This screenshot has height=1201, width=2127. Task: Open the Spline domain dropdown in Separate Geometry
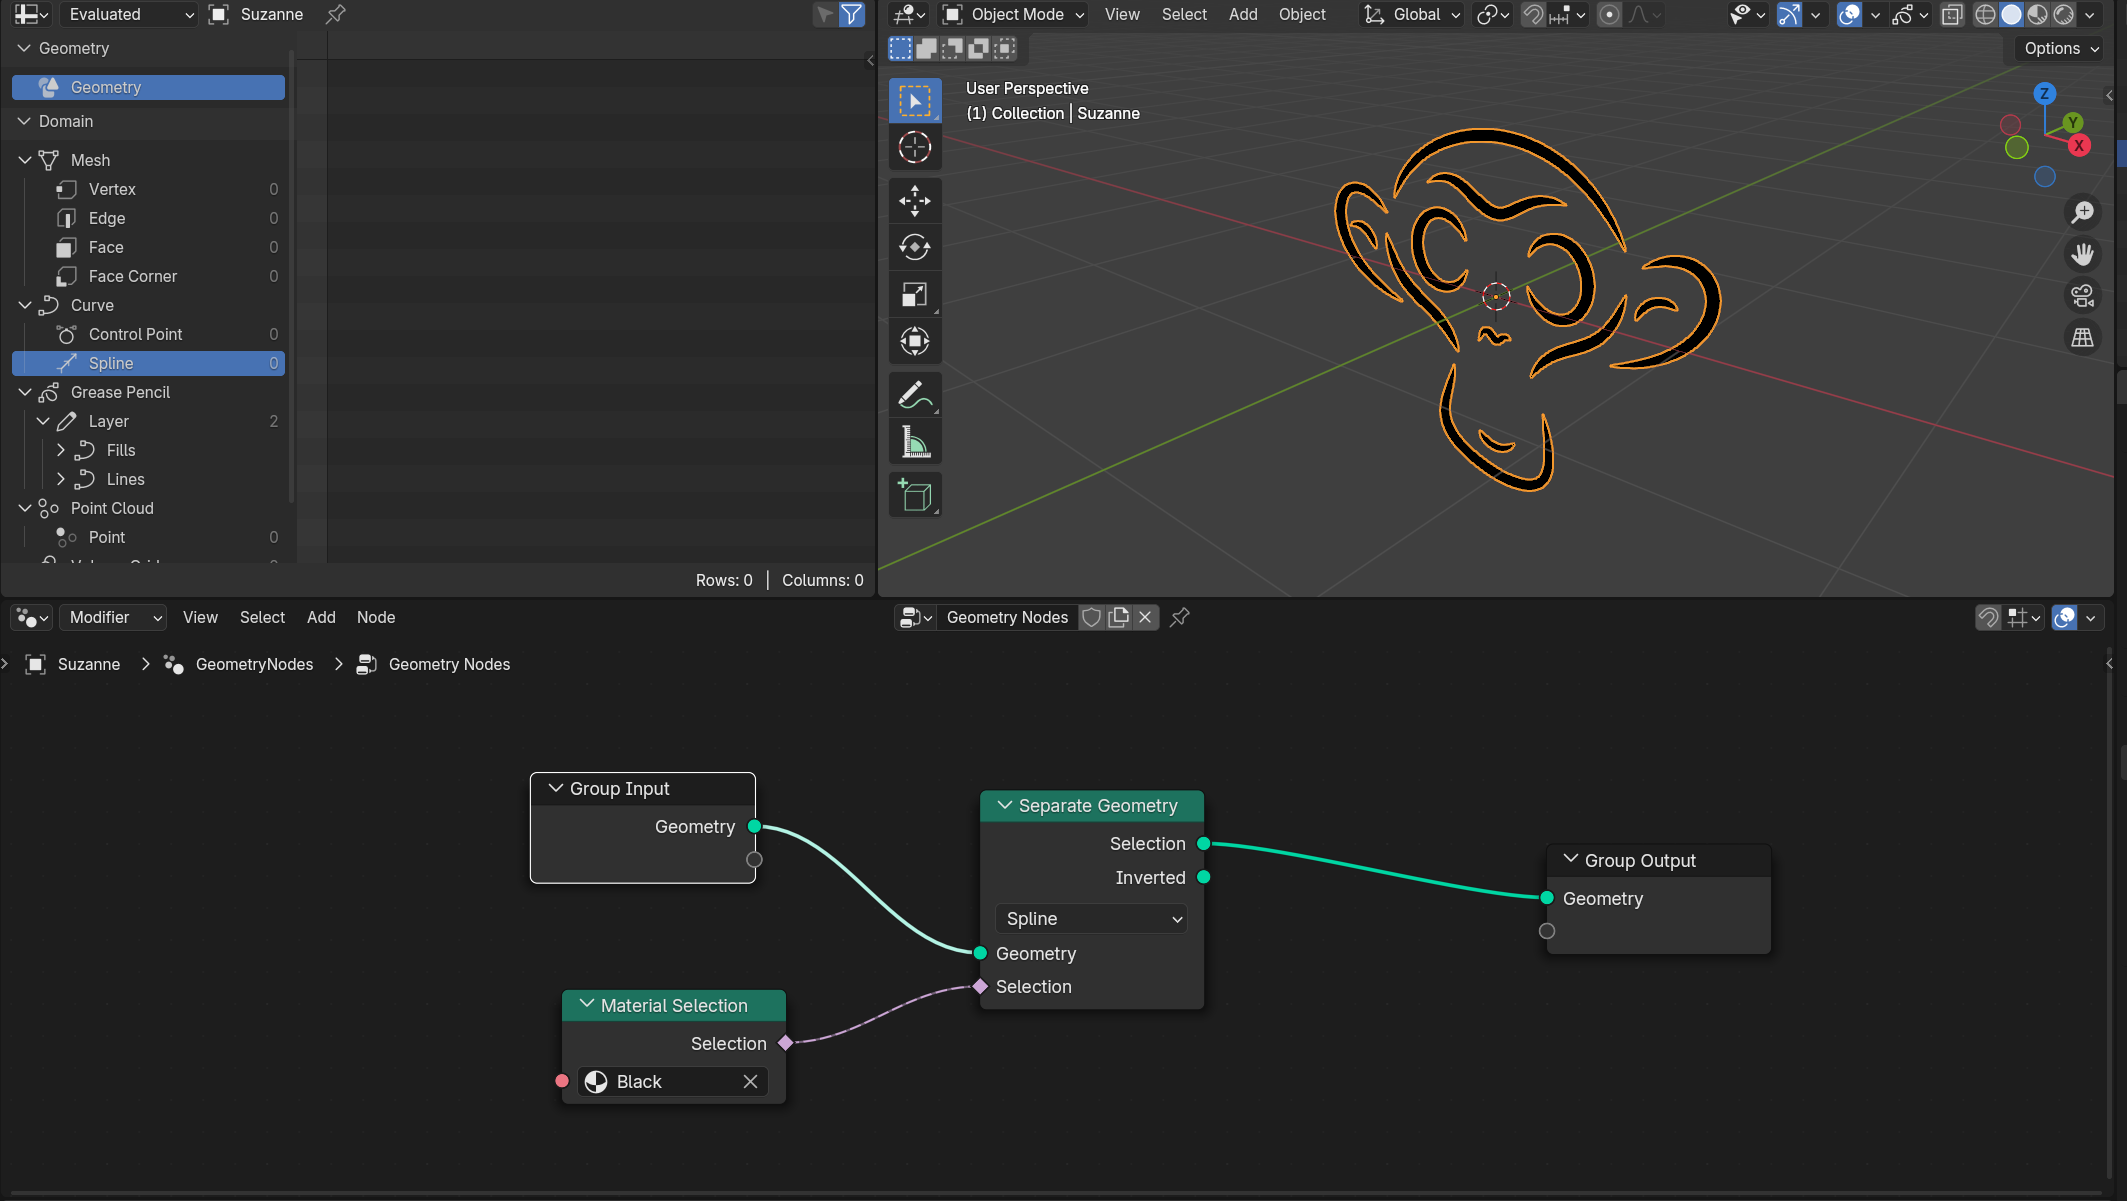tap(1091, 918)
